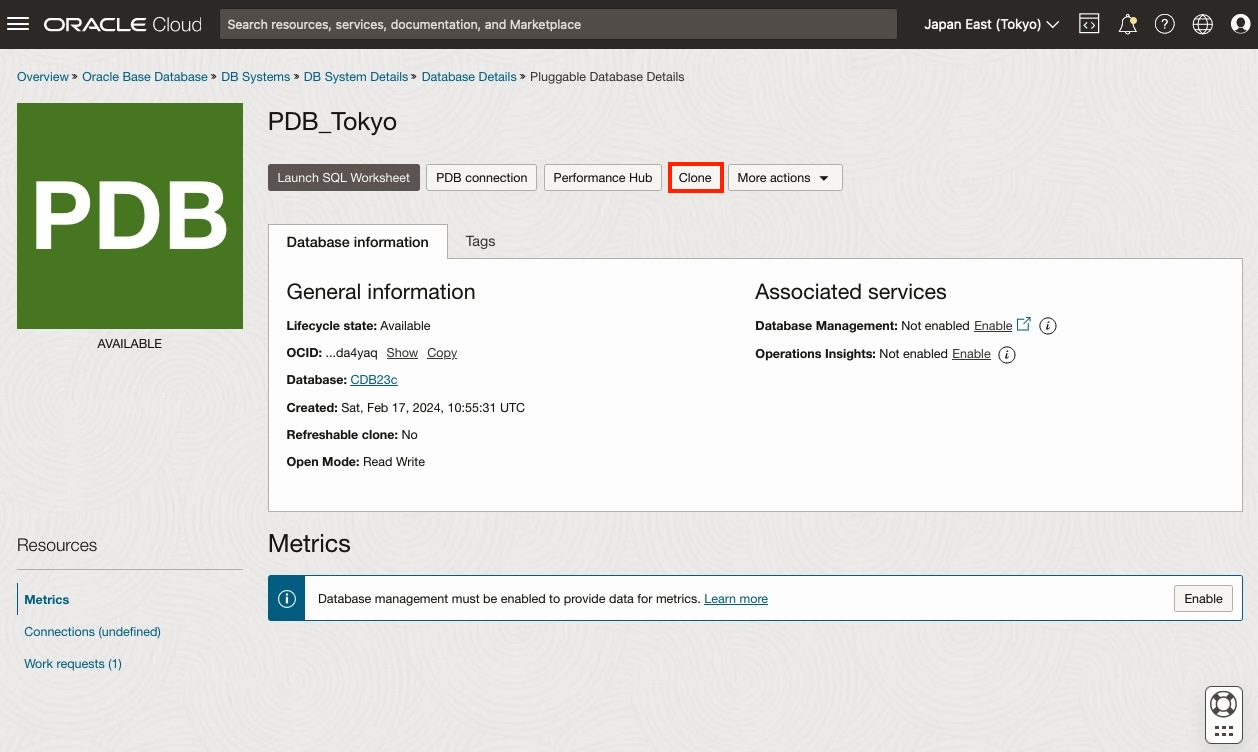Click the Clone button
This screenshot has height=752, width=1258.
pos(695,177)
